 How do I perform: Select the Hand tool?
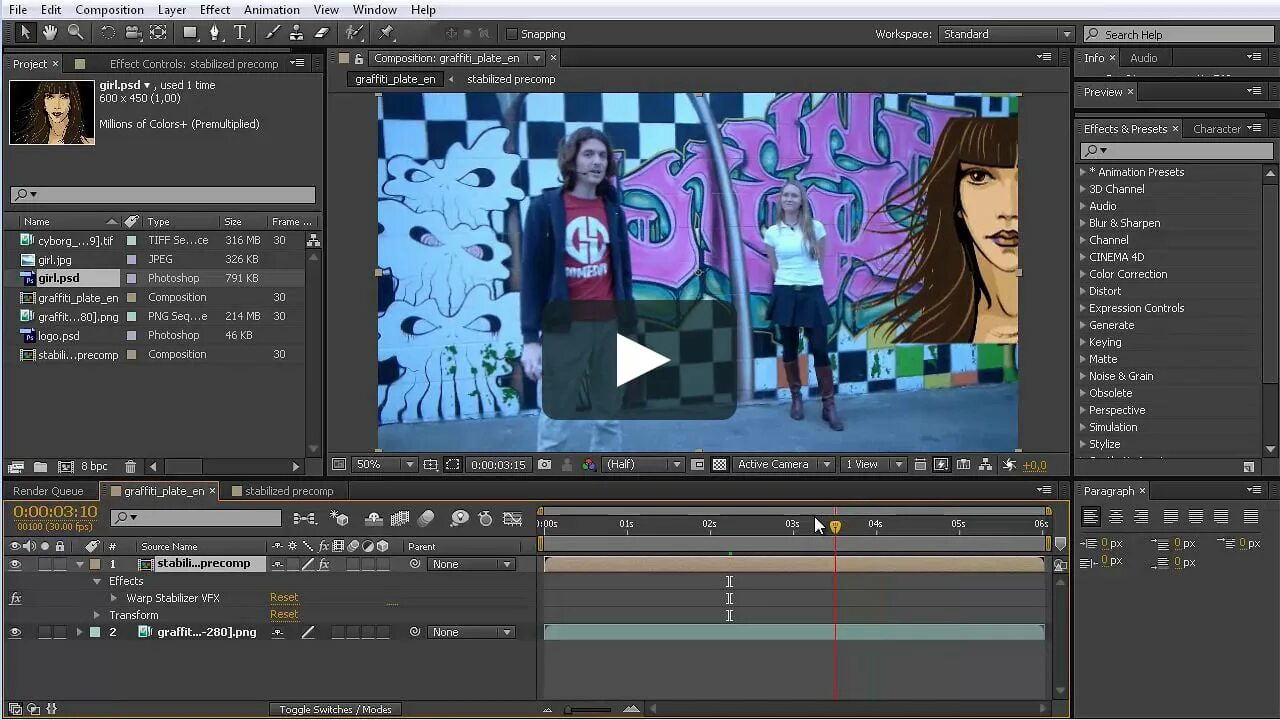(x=48, y=33)
